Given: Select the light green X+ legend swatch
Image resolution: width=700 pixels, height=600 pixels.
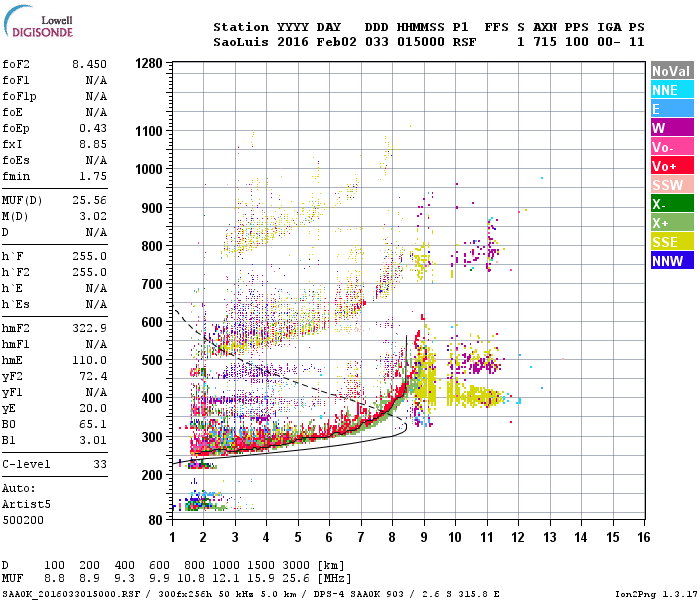Looking at the screenshot, I should tap(672, 223).
